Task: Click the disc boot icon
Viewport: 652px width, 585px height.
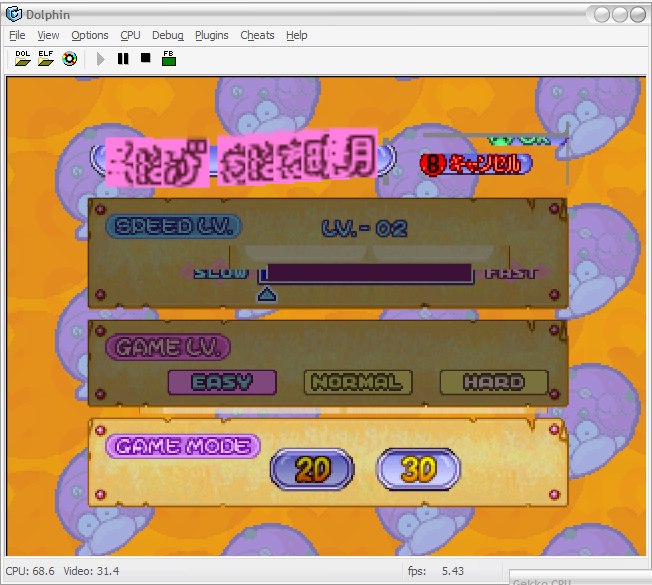Action: (x=69, y=59)
